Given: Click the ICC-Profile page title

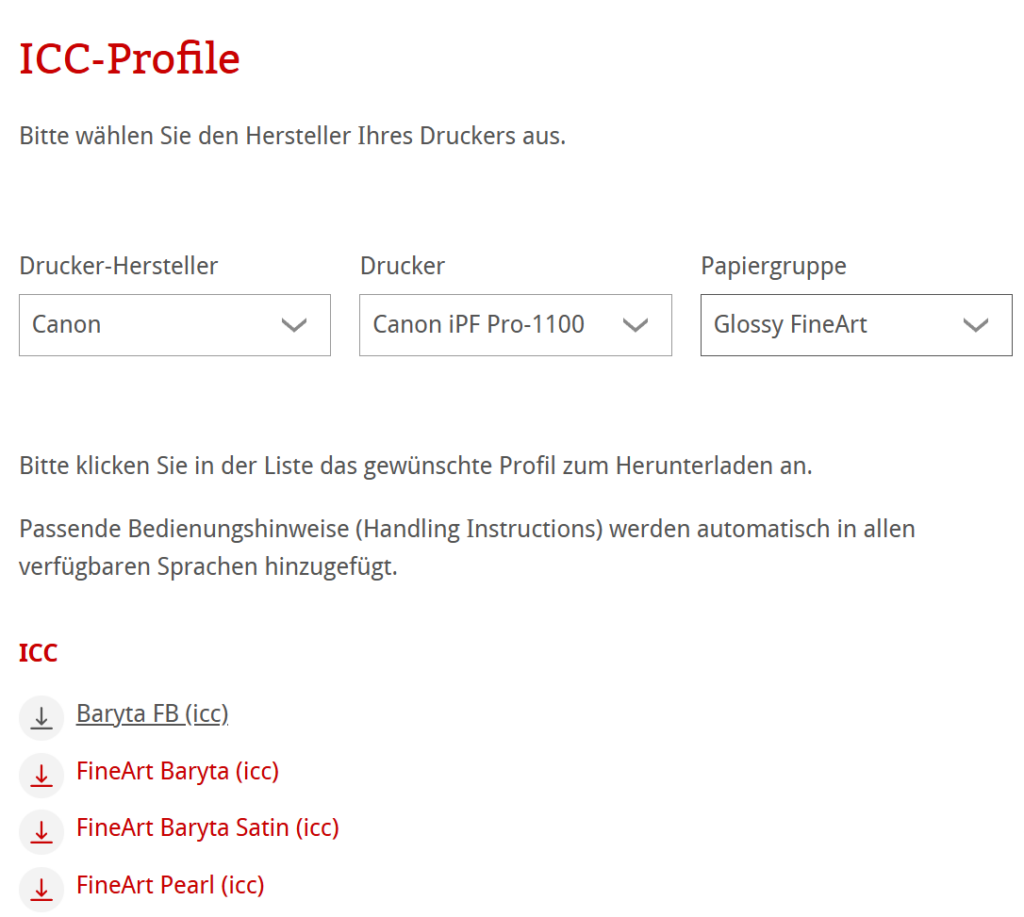Looking at the screenshot, I should [128, 58].
